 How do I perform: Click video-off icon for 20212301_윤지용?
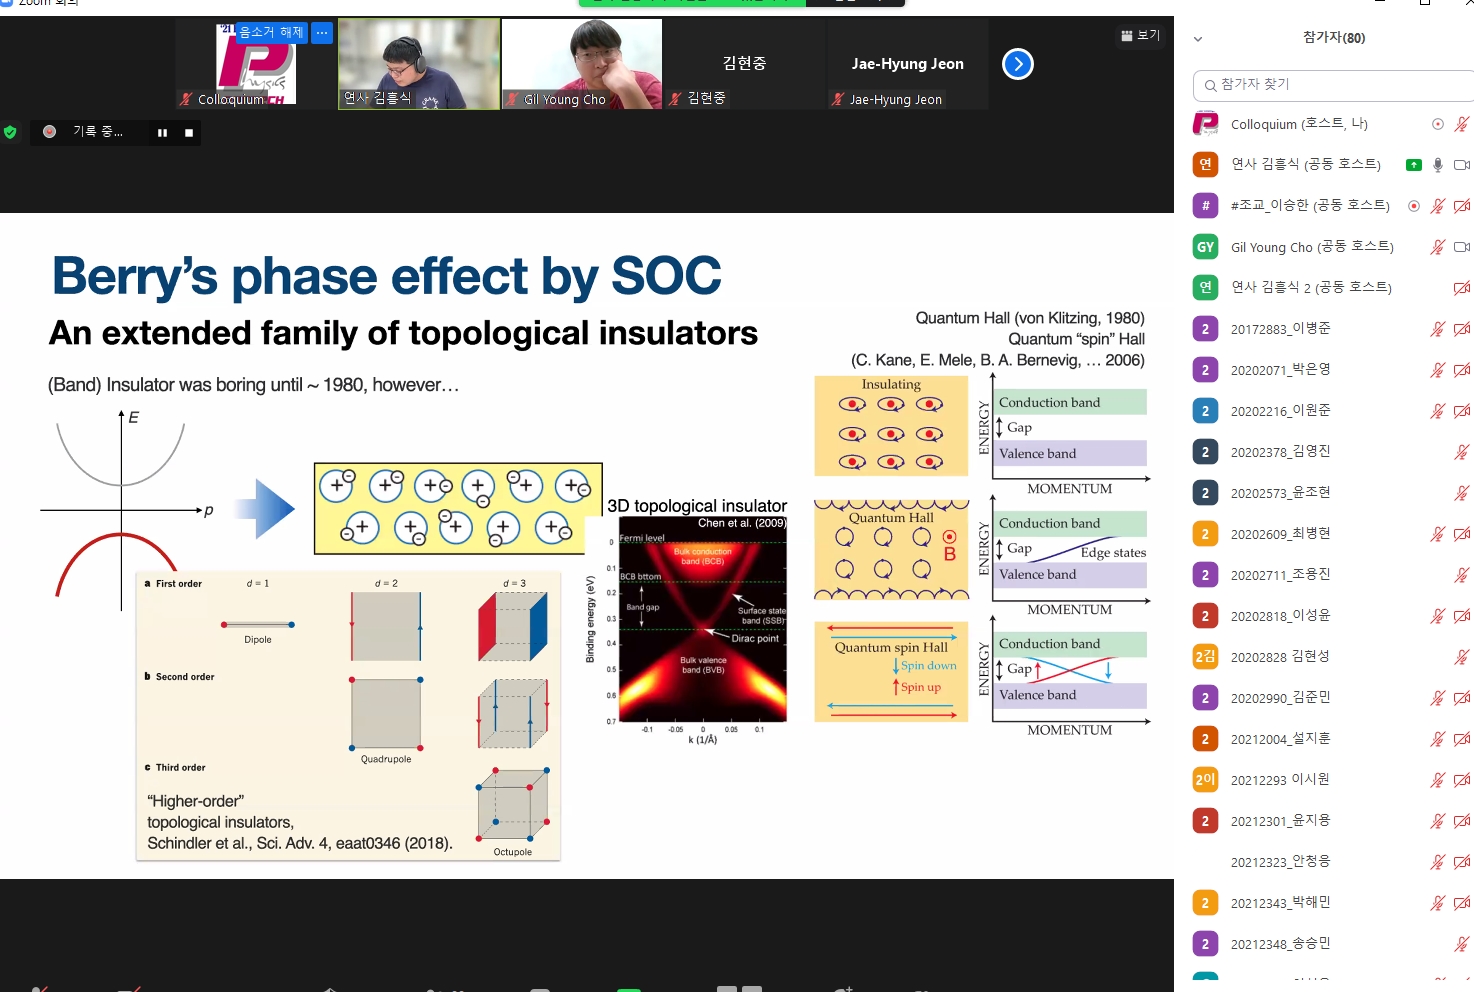click(x=1461, y=821)
